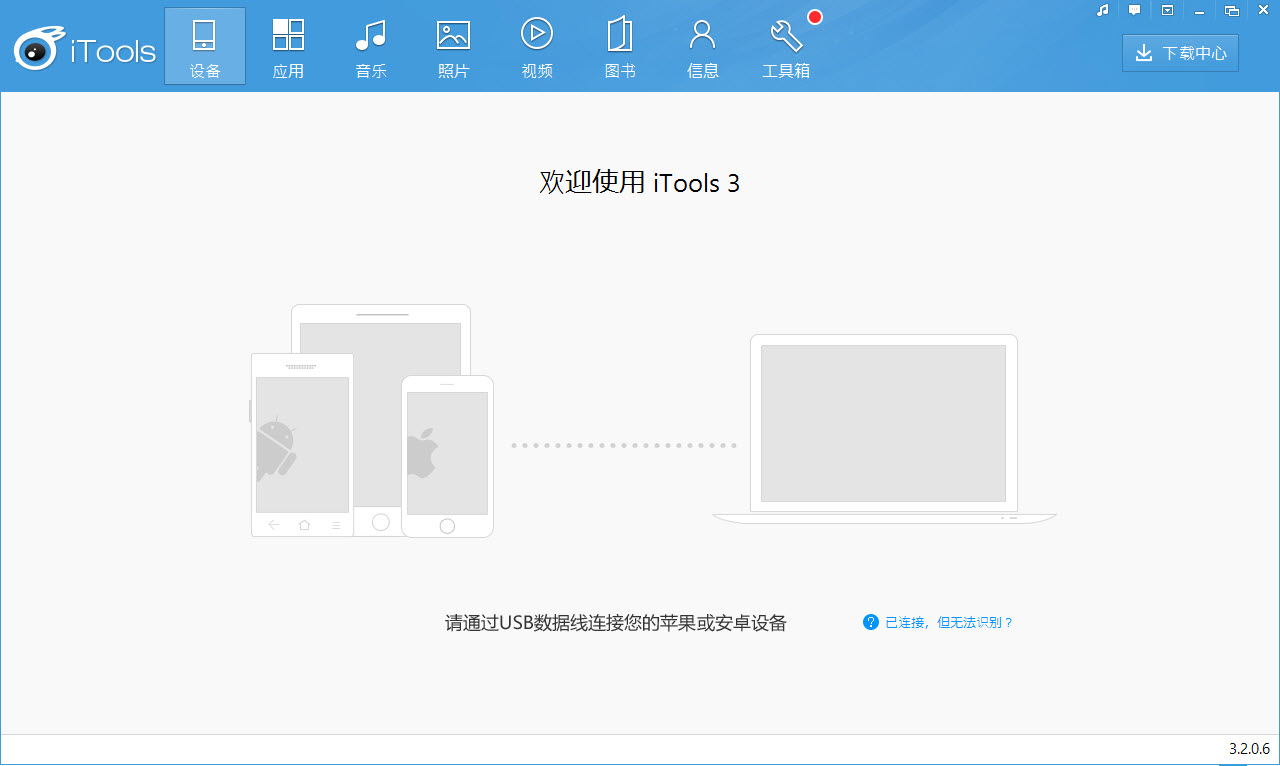Image resolution: width=1280 pixels, height=766 pixels.
Task: Click the music note icon in title bar
Action: (1101, 10)
